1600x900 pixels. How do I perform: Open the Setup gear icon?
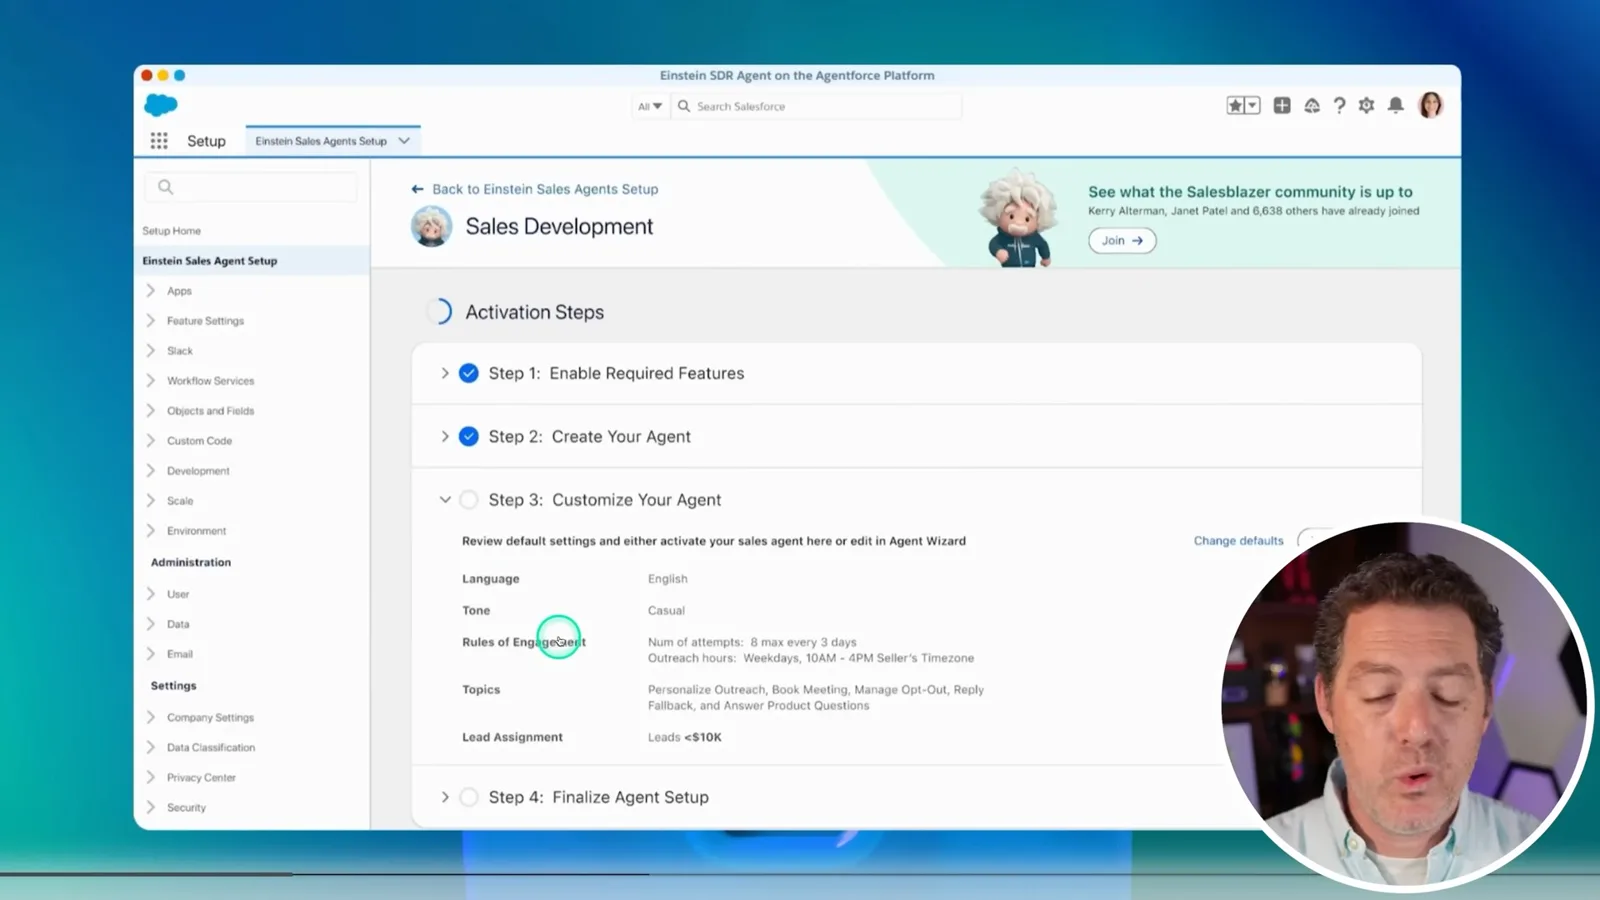[x=1366, y=105]
